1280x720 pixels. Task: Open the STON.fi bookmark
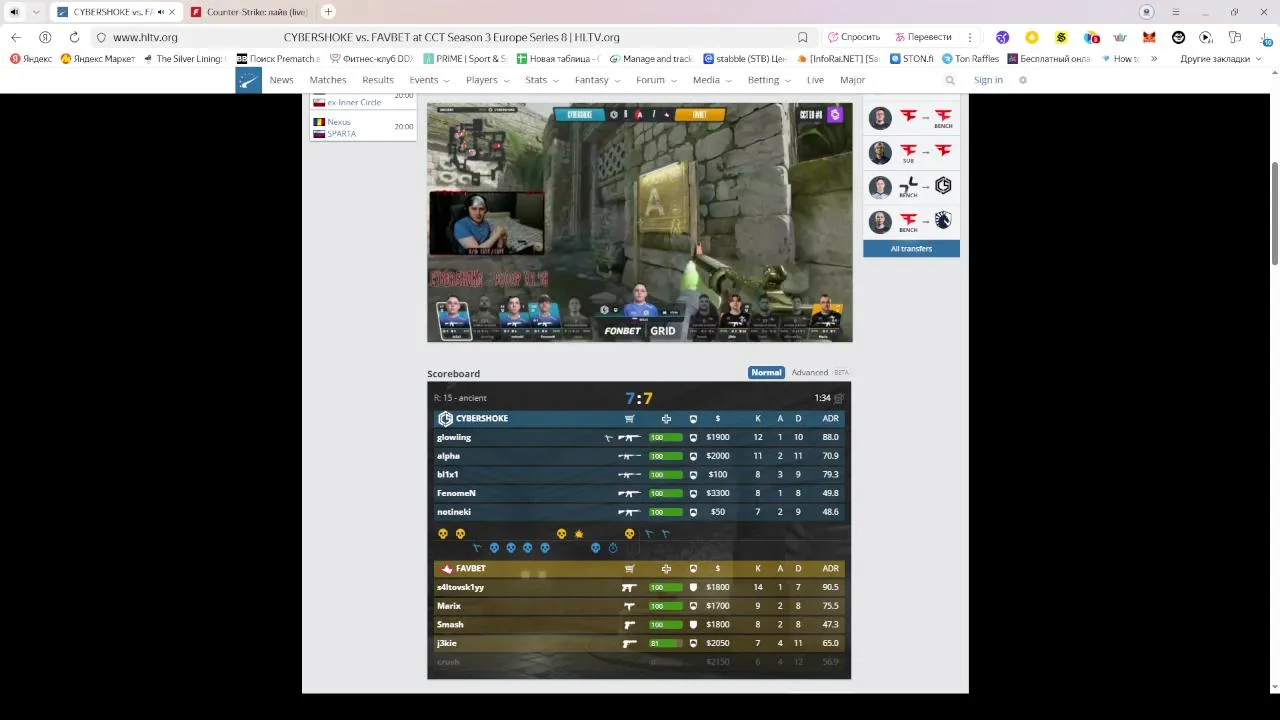coord(911,59)
